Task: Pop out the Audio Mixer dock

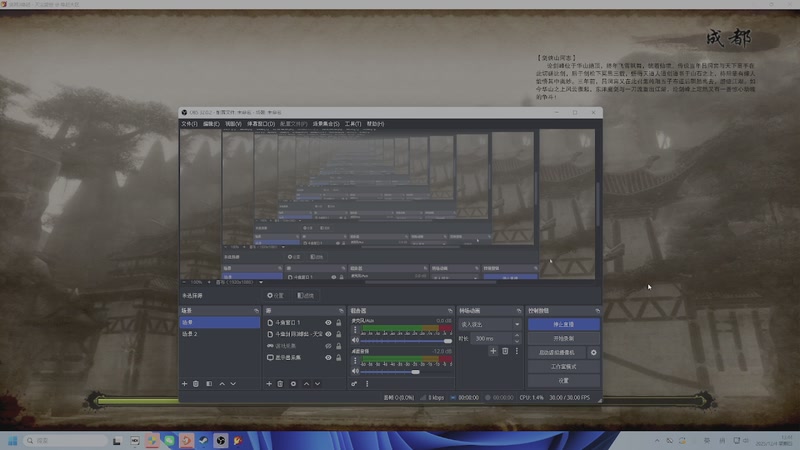Action: point(450,311)
